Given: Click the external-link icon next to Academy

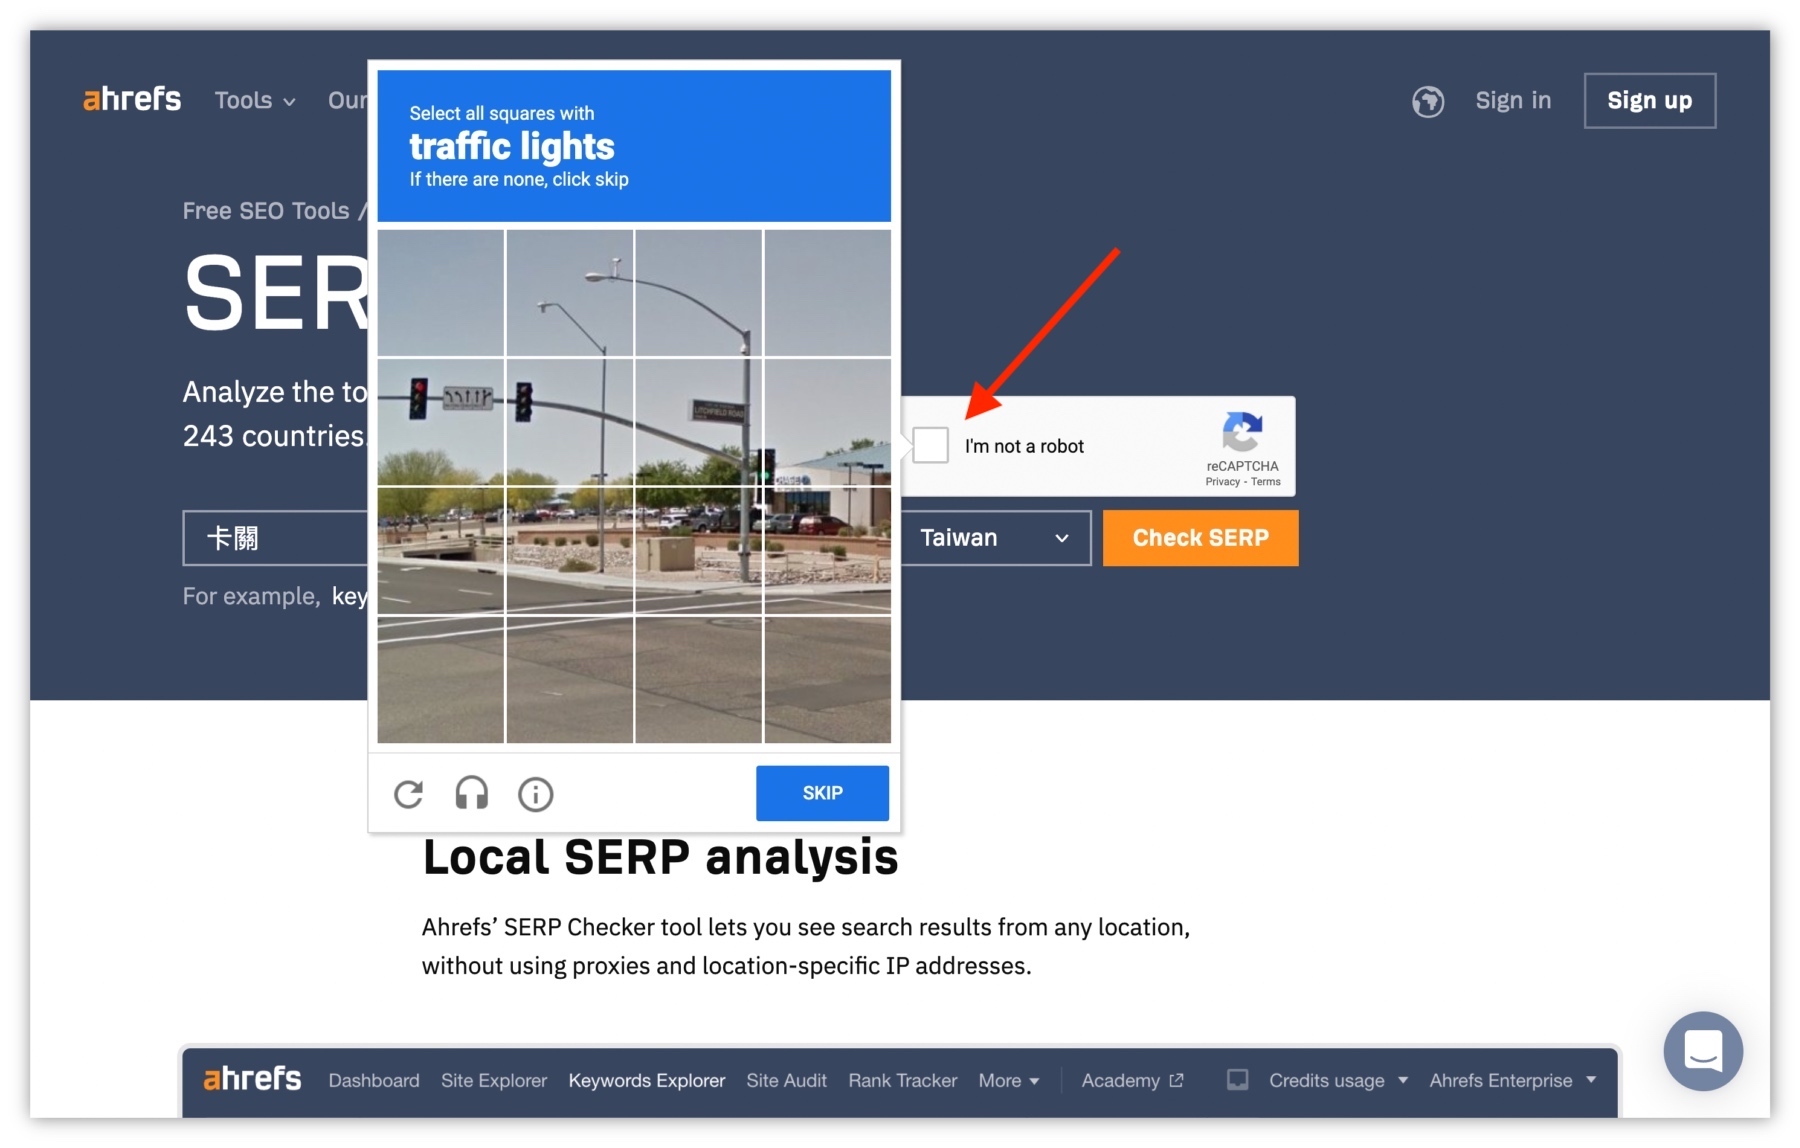Looking at the screenshot, I should [x=1177, y=1080].
